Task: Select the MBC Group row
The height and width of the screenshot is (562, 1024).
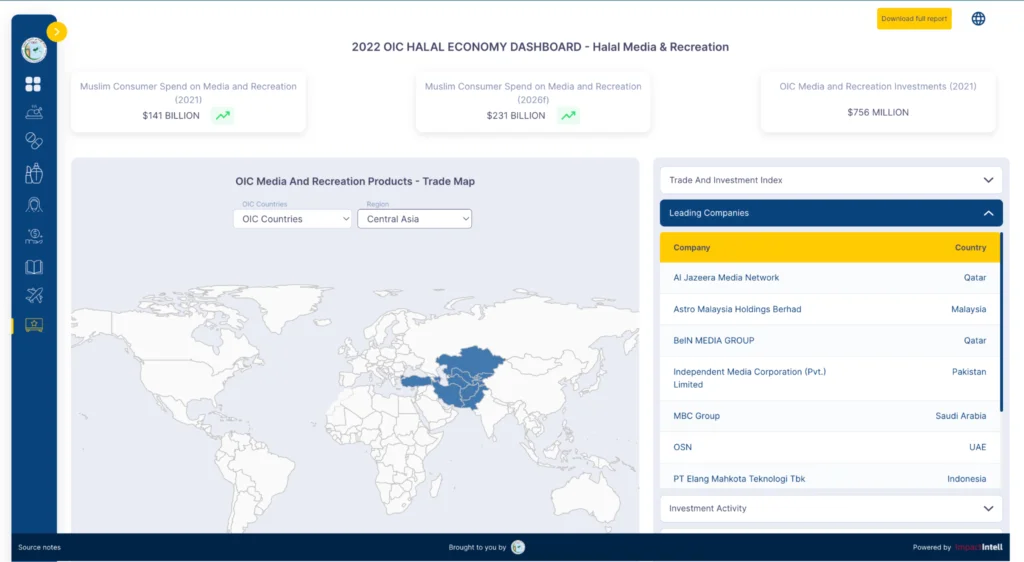Action: point(829,416)
